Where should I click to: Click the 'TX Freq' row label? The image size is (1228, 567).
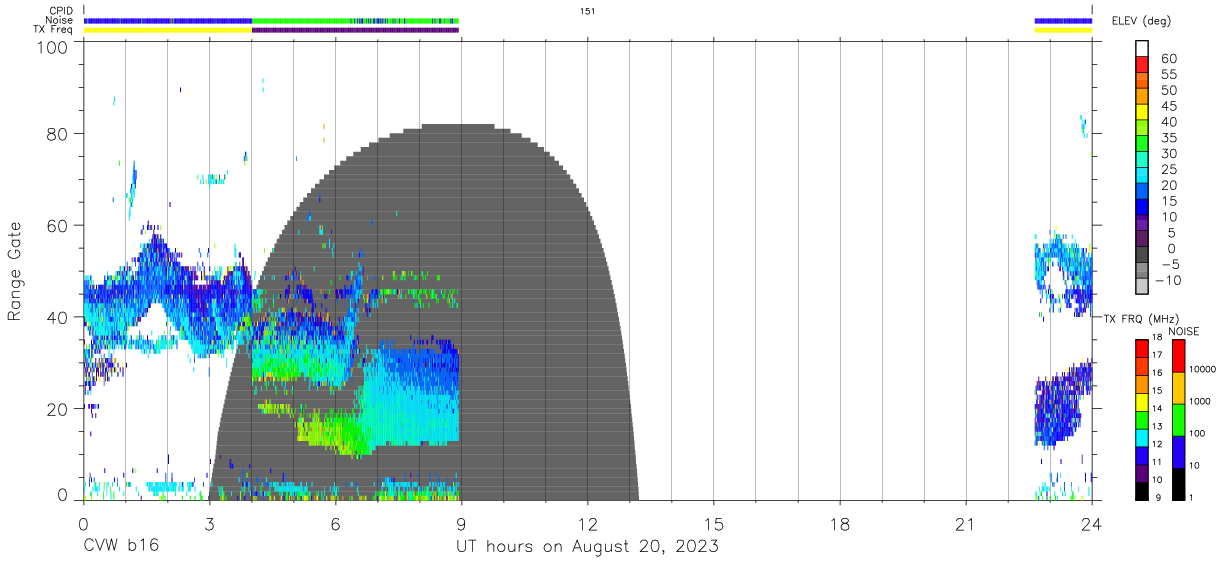click(54, 29)
